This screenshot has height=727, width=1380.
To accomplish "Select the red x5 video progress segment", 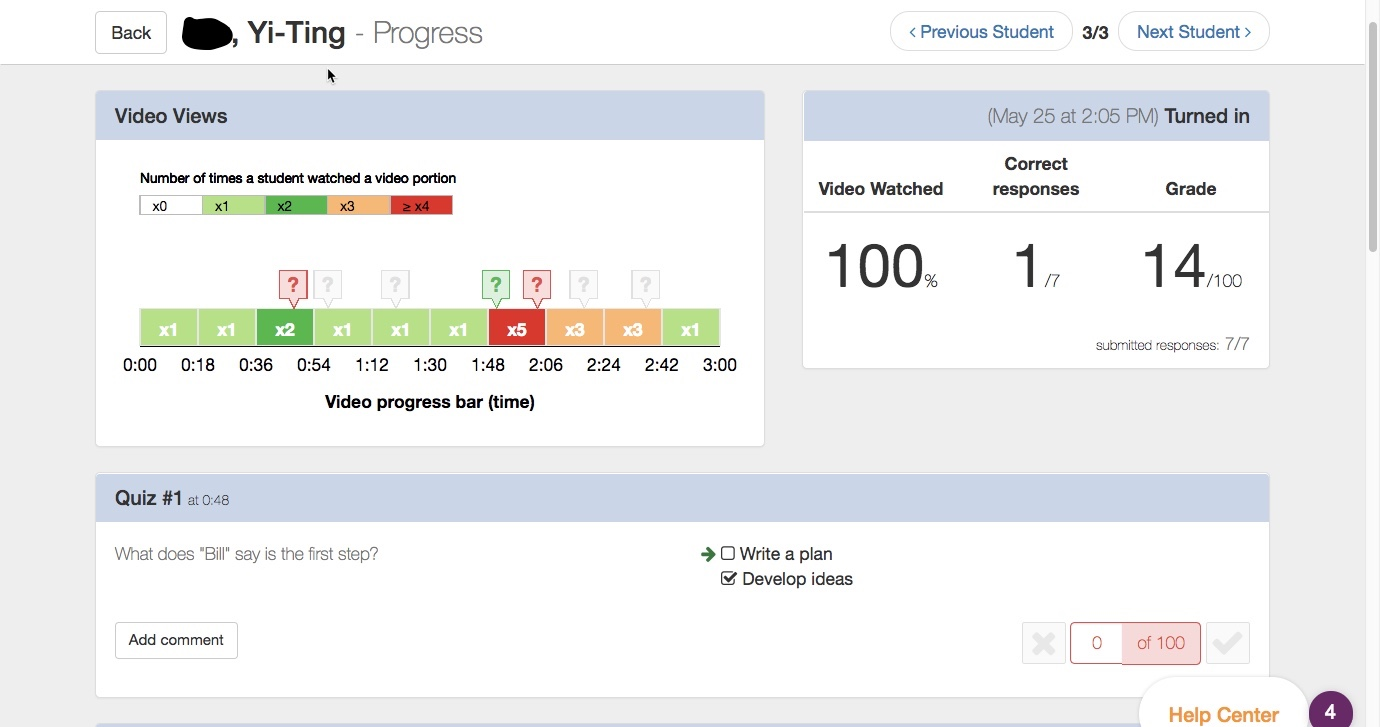I will (x=516, y=329).
